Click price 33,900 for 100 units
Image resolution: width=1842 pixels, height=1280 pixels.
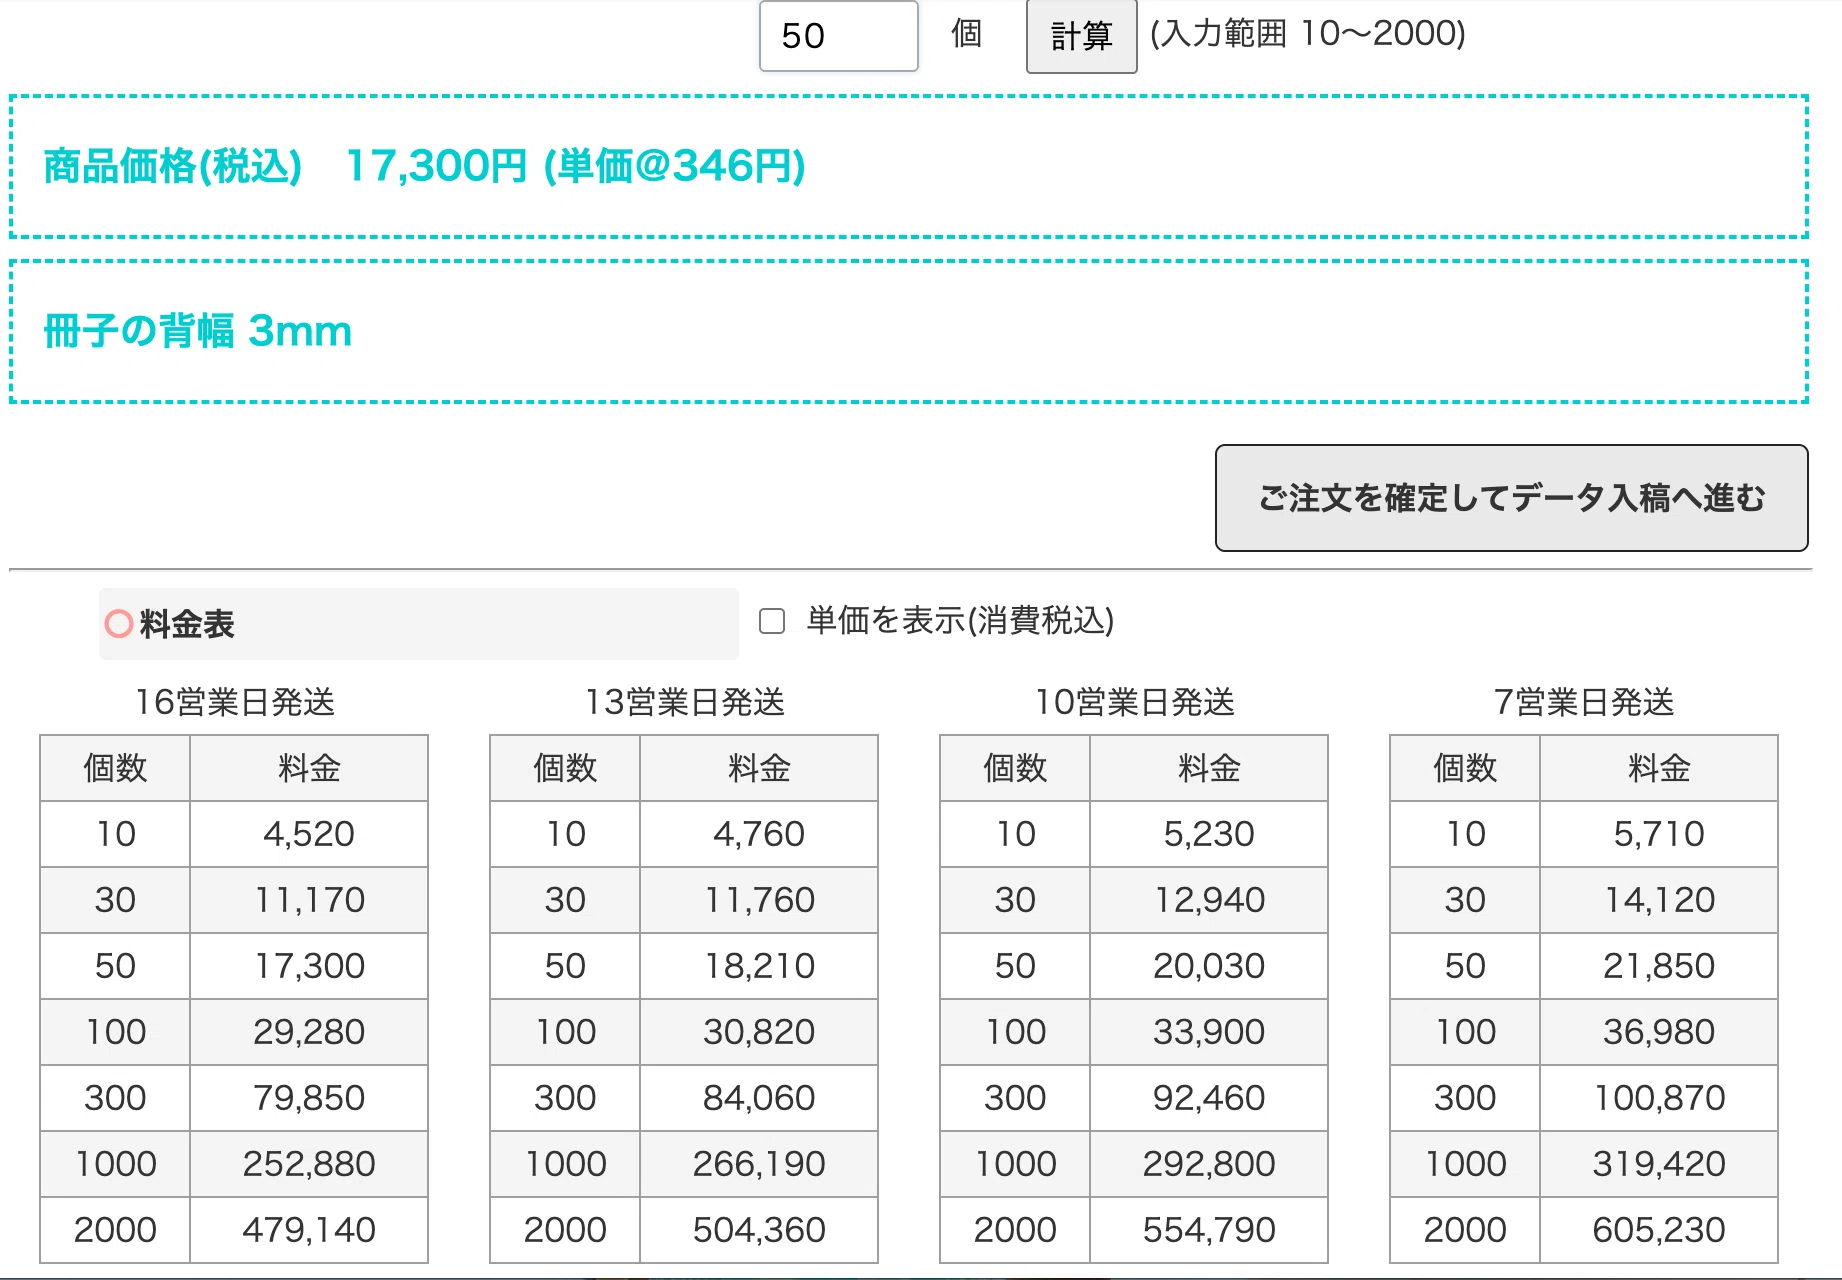(x=1209, y=1032)
